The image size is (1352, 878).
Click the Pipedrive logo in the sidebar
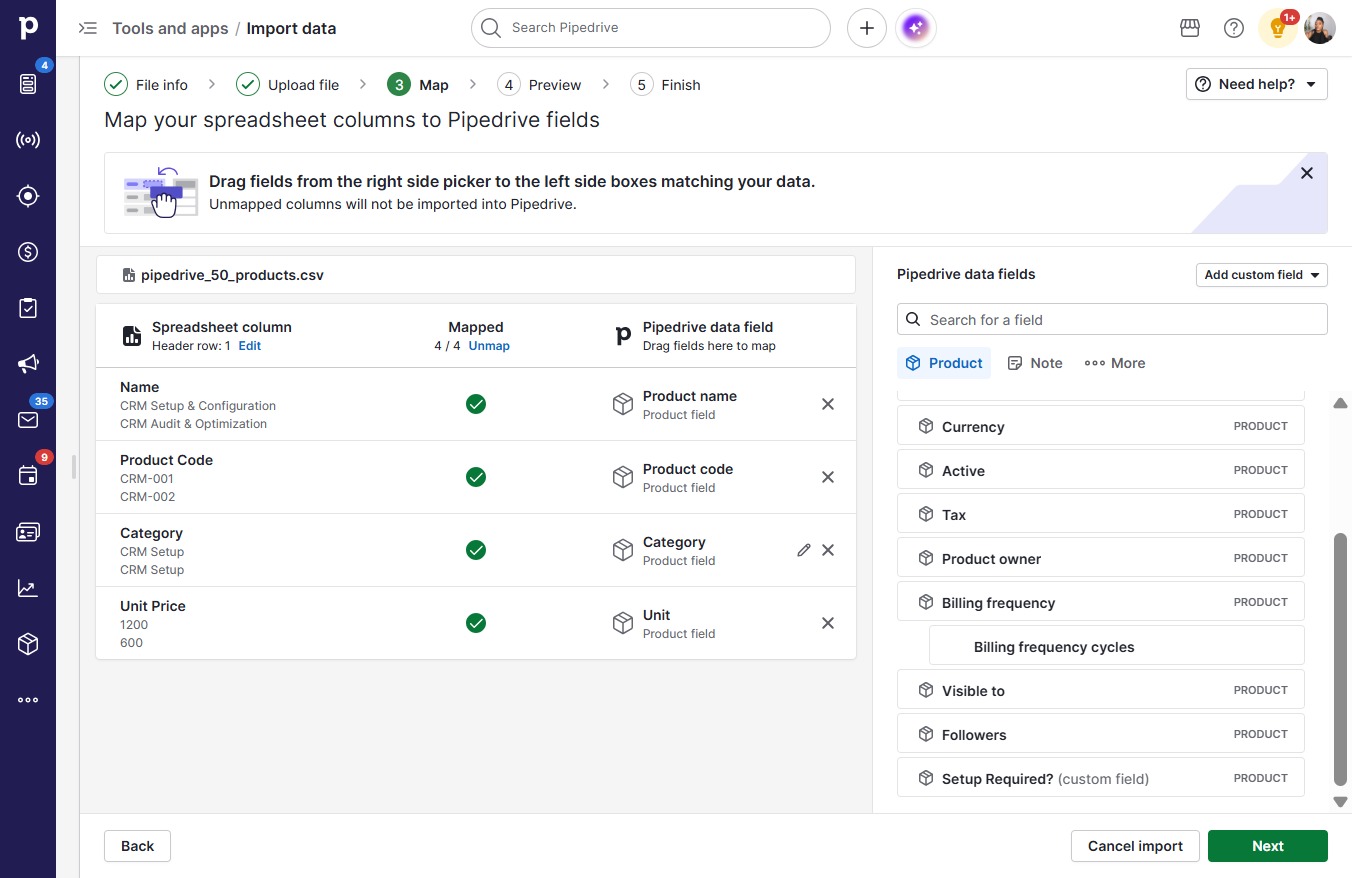(28, 27)
